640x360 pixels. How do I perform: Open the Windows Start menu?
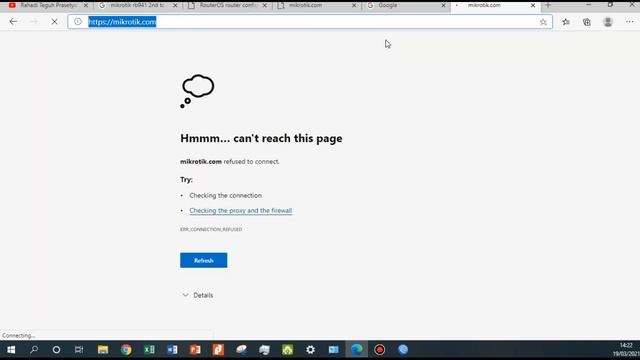click(x=11, y=350)
